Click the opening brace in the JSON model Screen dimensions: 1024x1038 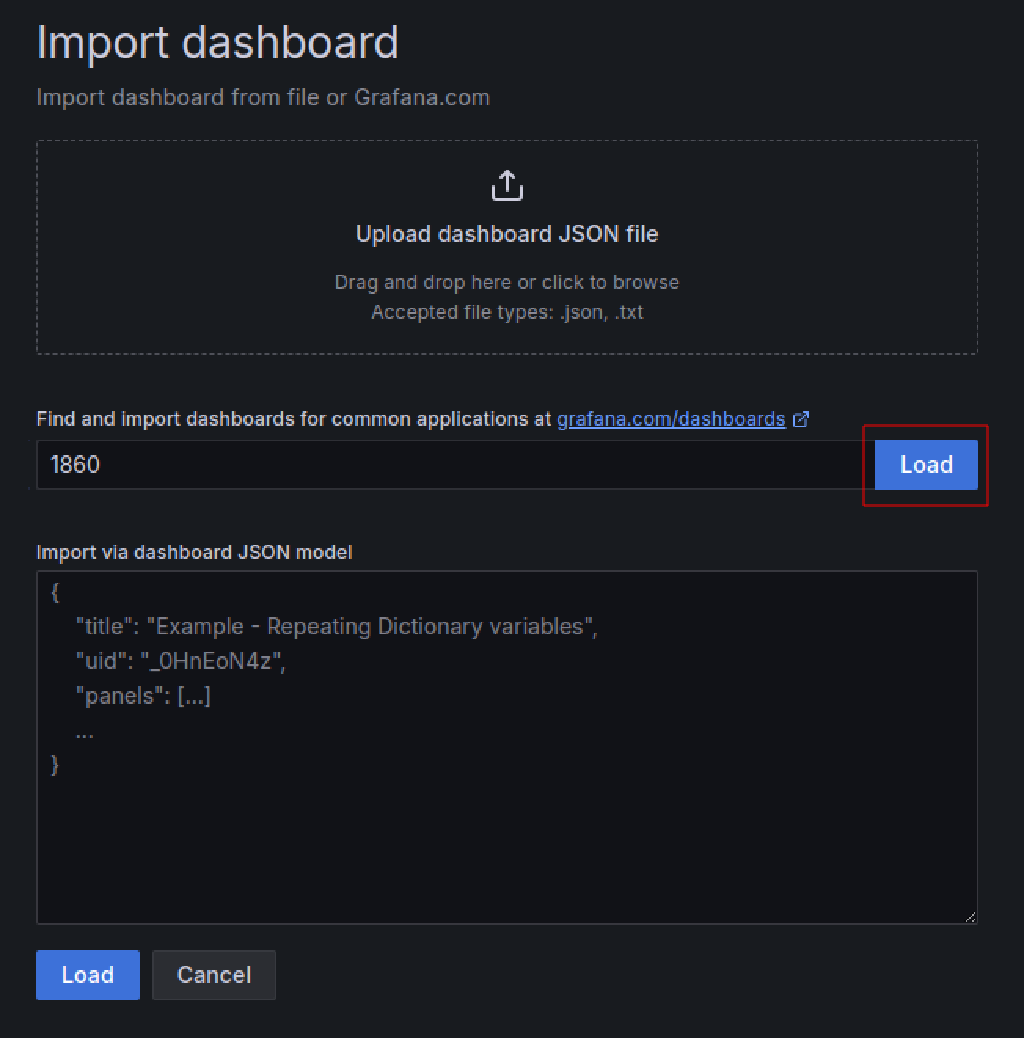[x=53, y=592]
